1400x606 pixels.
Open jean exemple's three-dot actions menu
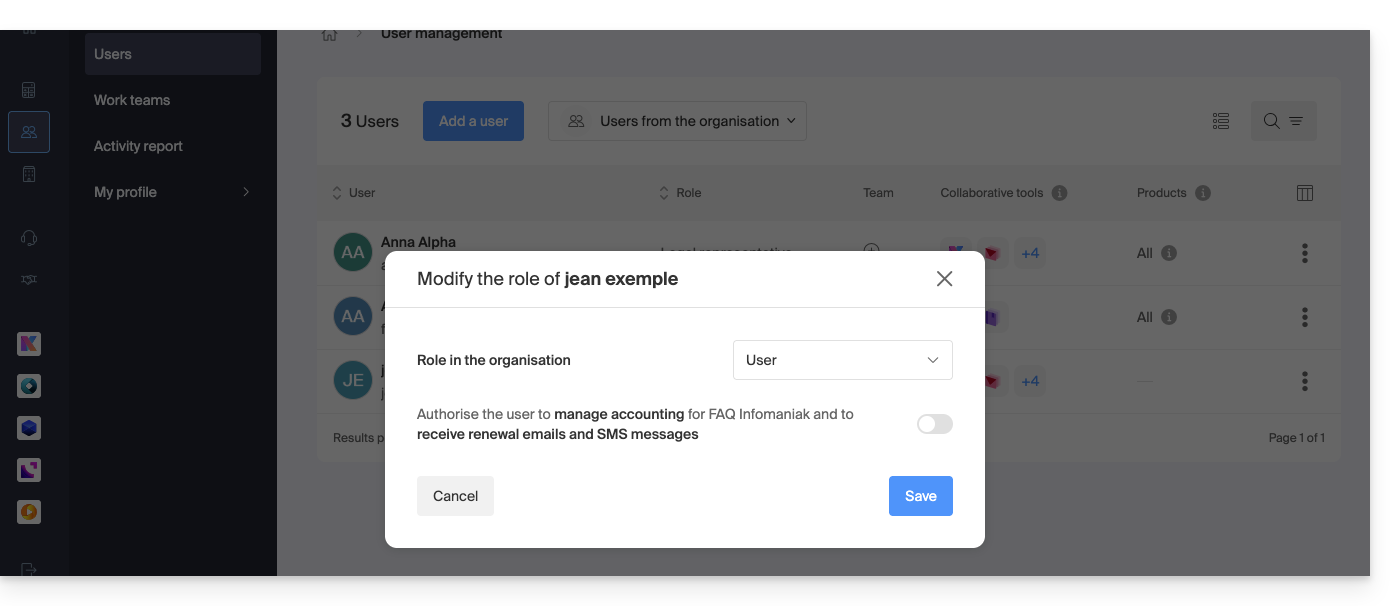pos(1304,381)
